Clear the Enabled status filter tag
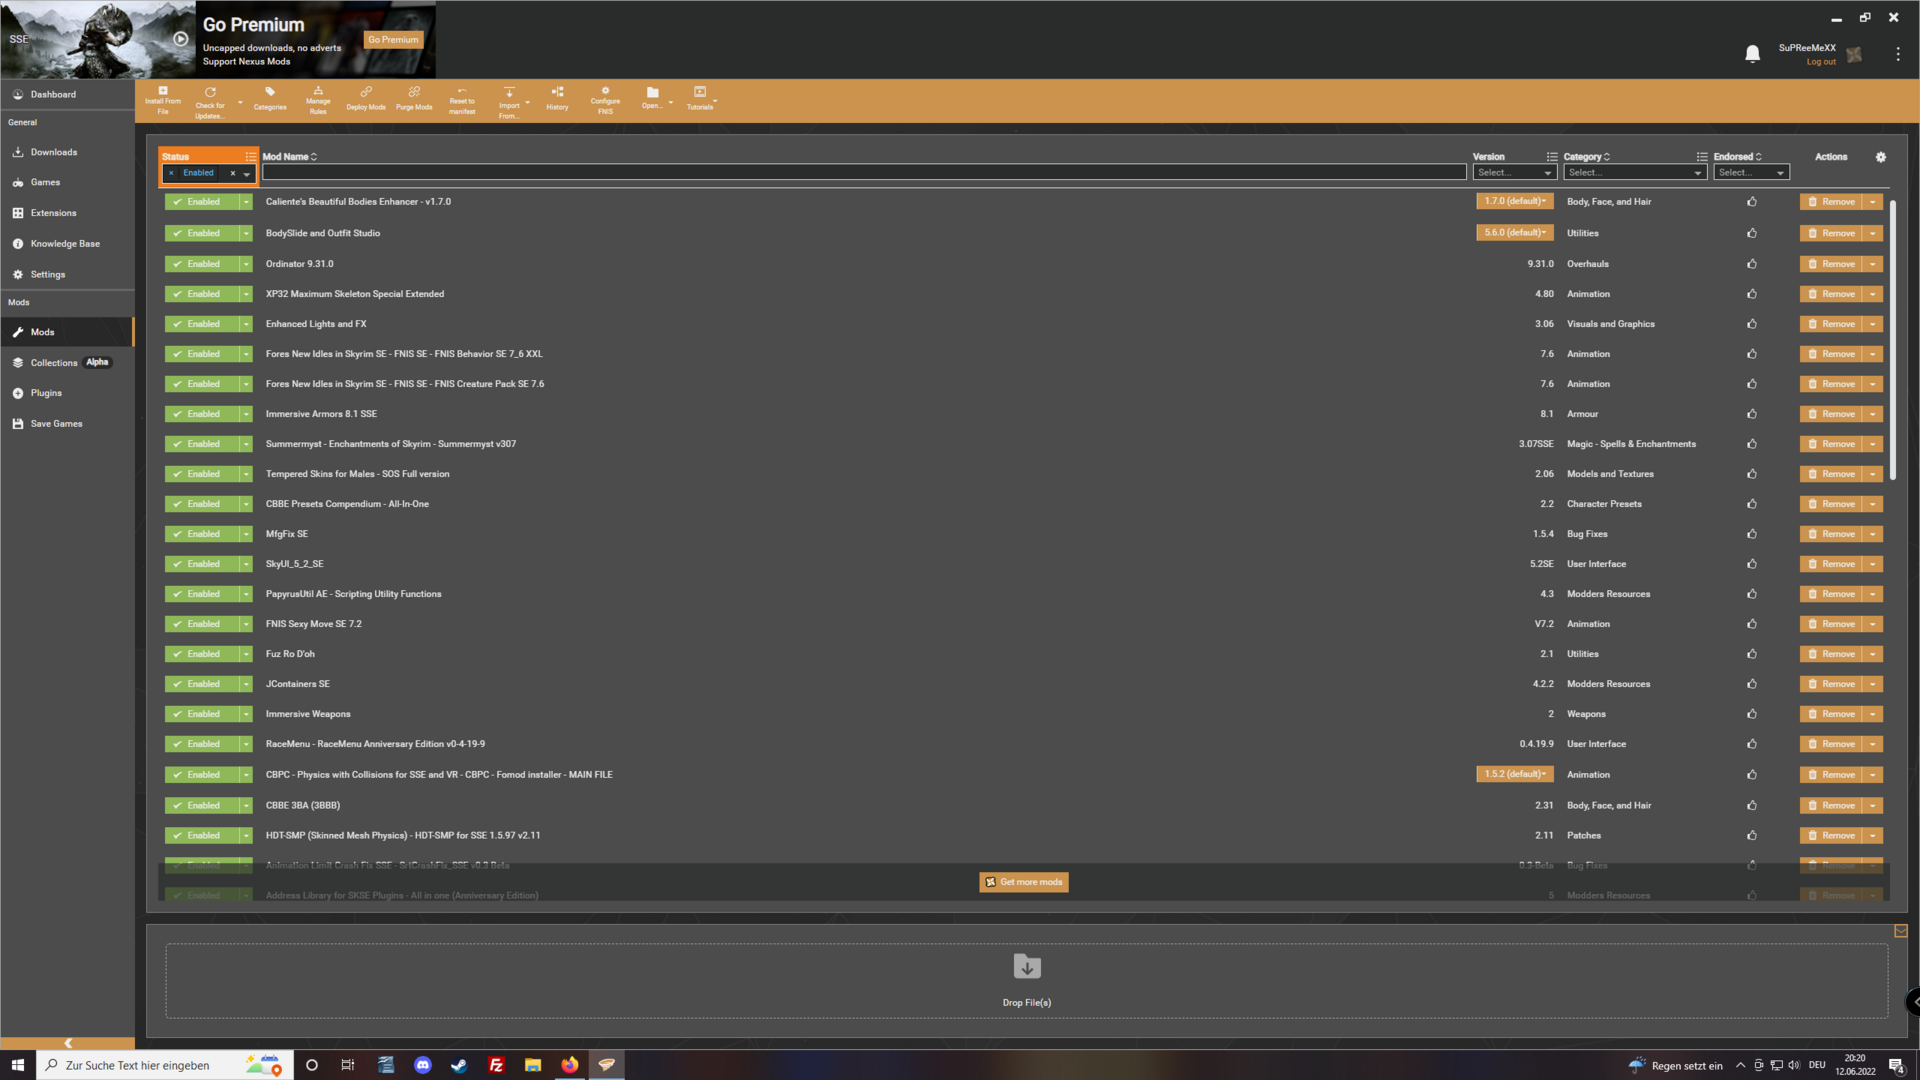This screenshot has width=1920, height=1080. [x=171, y=173]
